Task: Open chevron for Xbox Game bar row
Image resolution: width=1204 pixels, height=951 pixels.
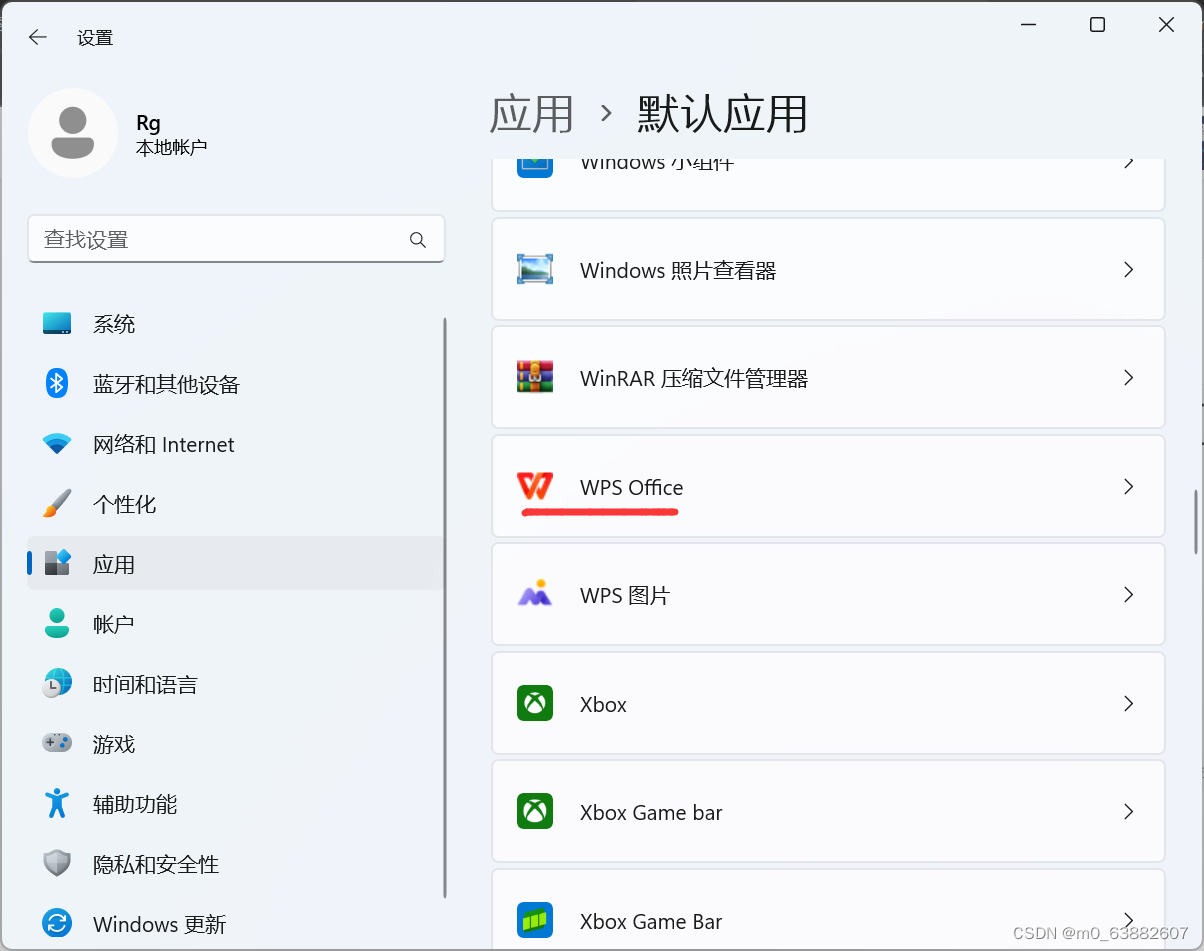Action: pos(1128,812)
